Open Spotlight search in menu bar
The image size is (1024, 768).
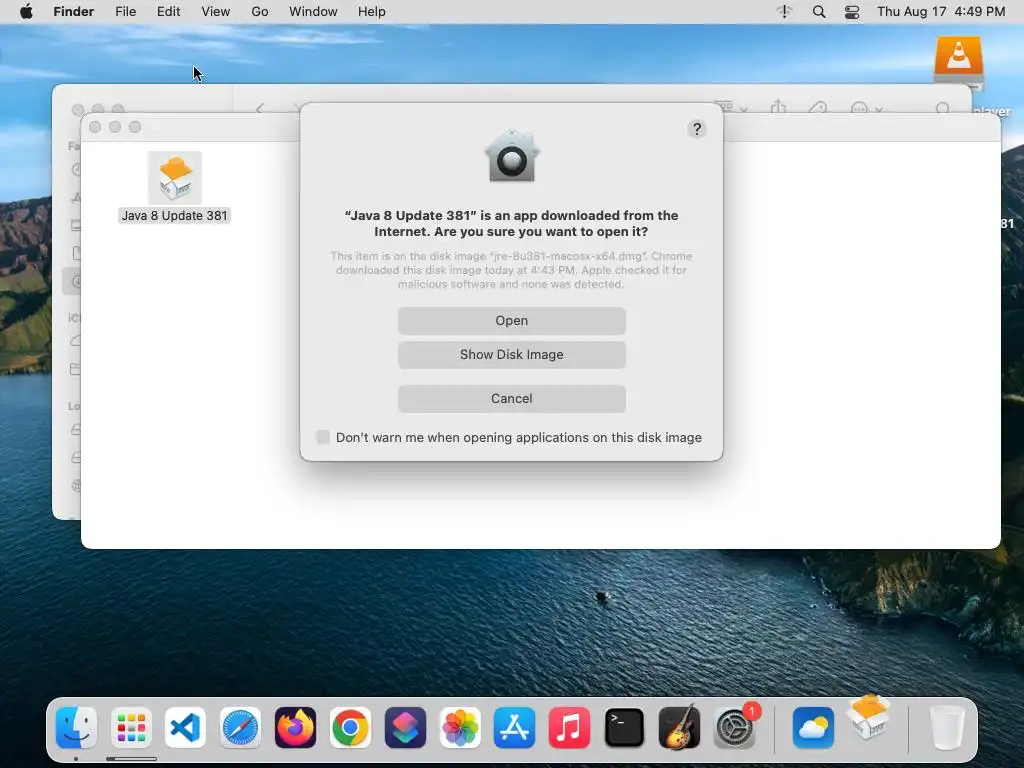[x=819, y=11]
